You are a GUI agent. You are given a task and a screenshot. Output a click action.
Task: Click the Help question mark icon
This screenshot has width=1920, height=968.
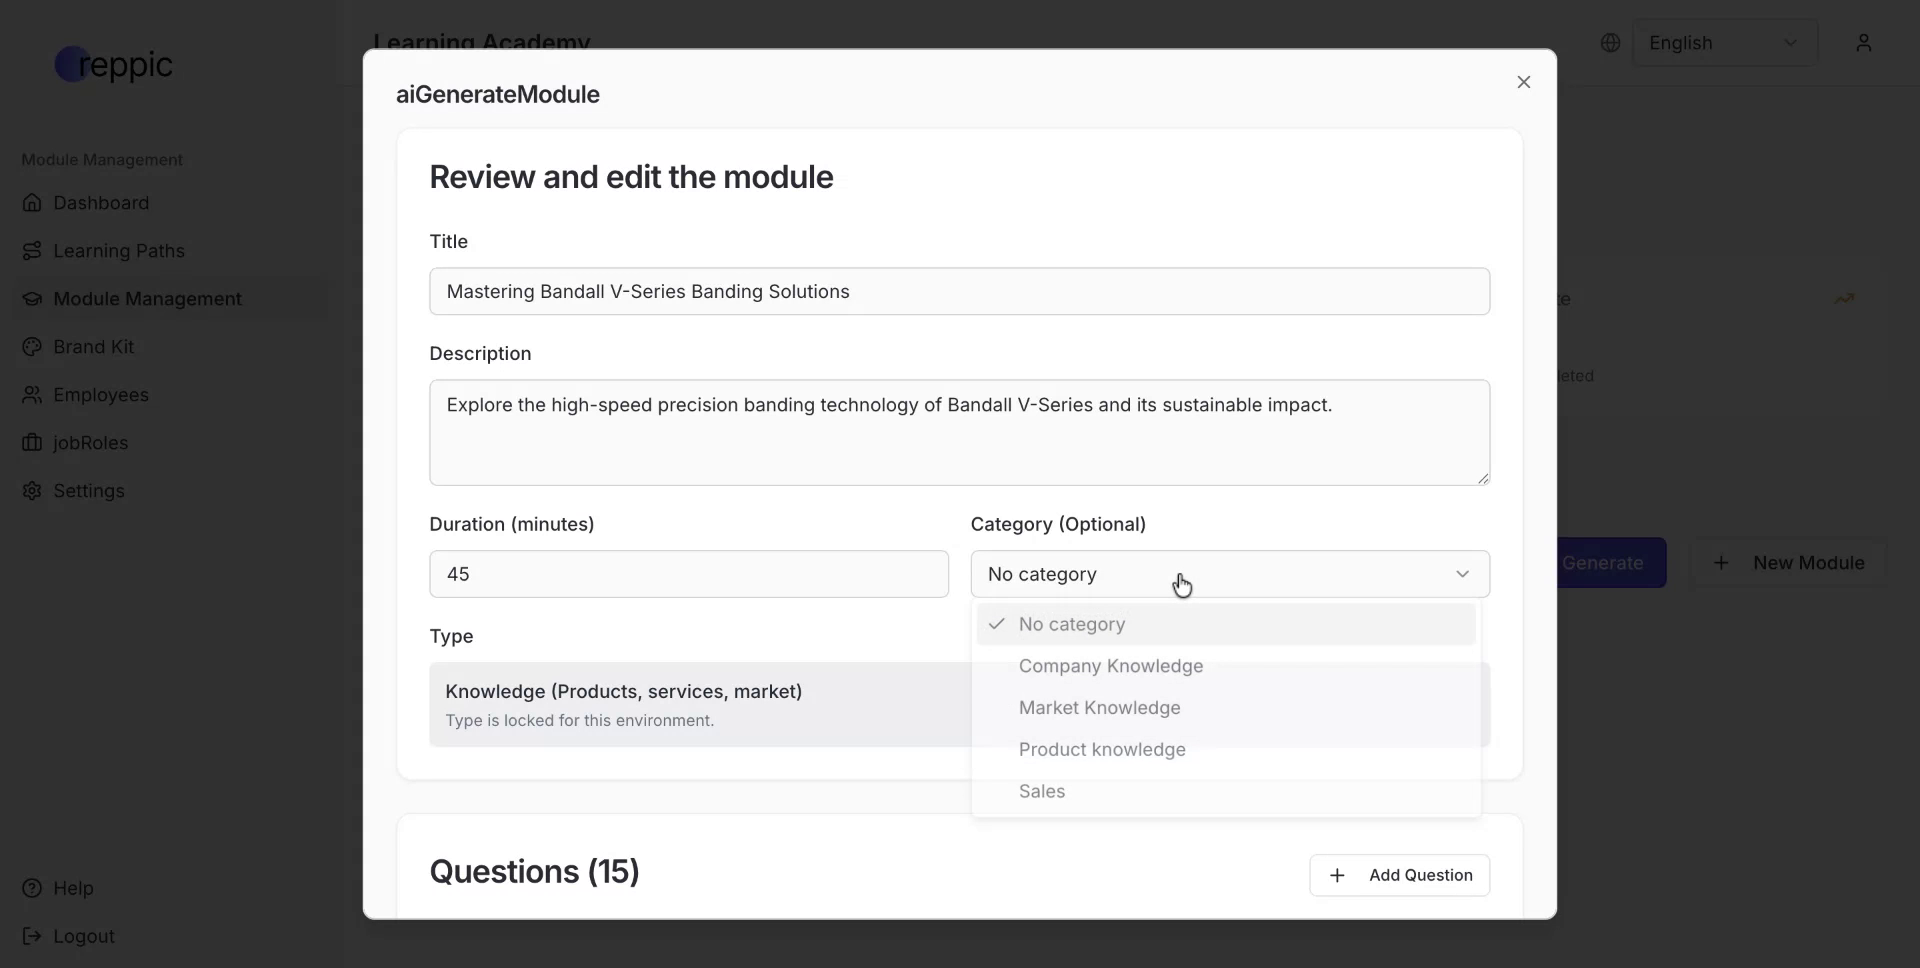32,888
